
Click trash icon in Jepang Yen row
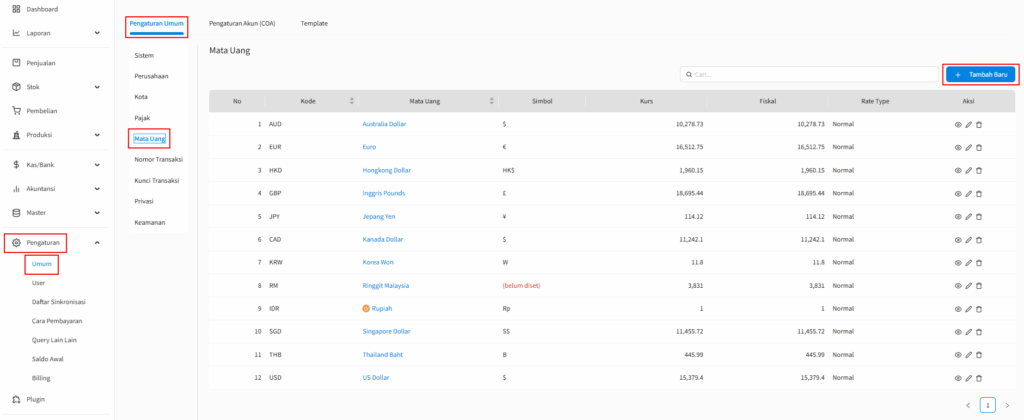[x=979, y=216]
